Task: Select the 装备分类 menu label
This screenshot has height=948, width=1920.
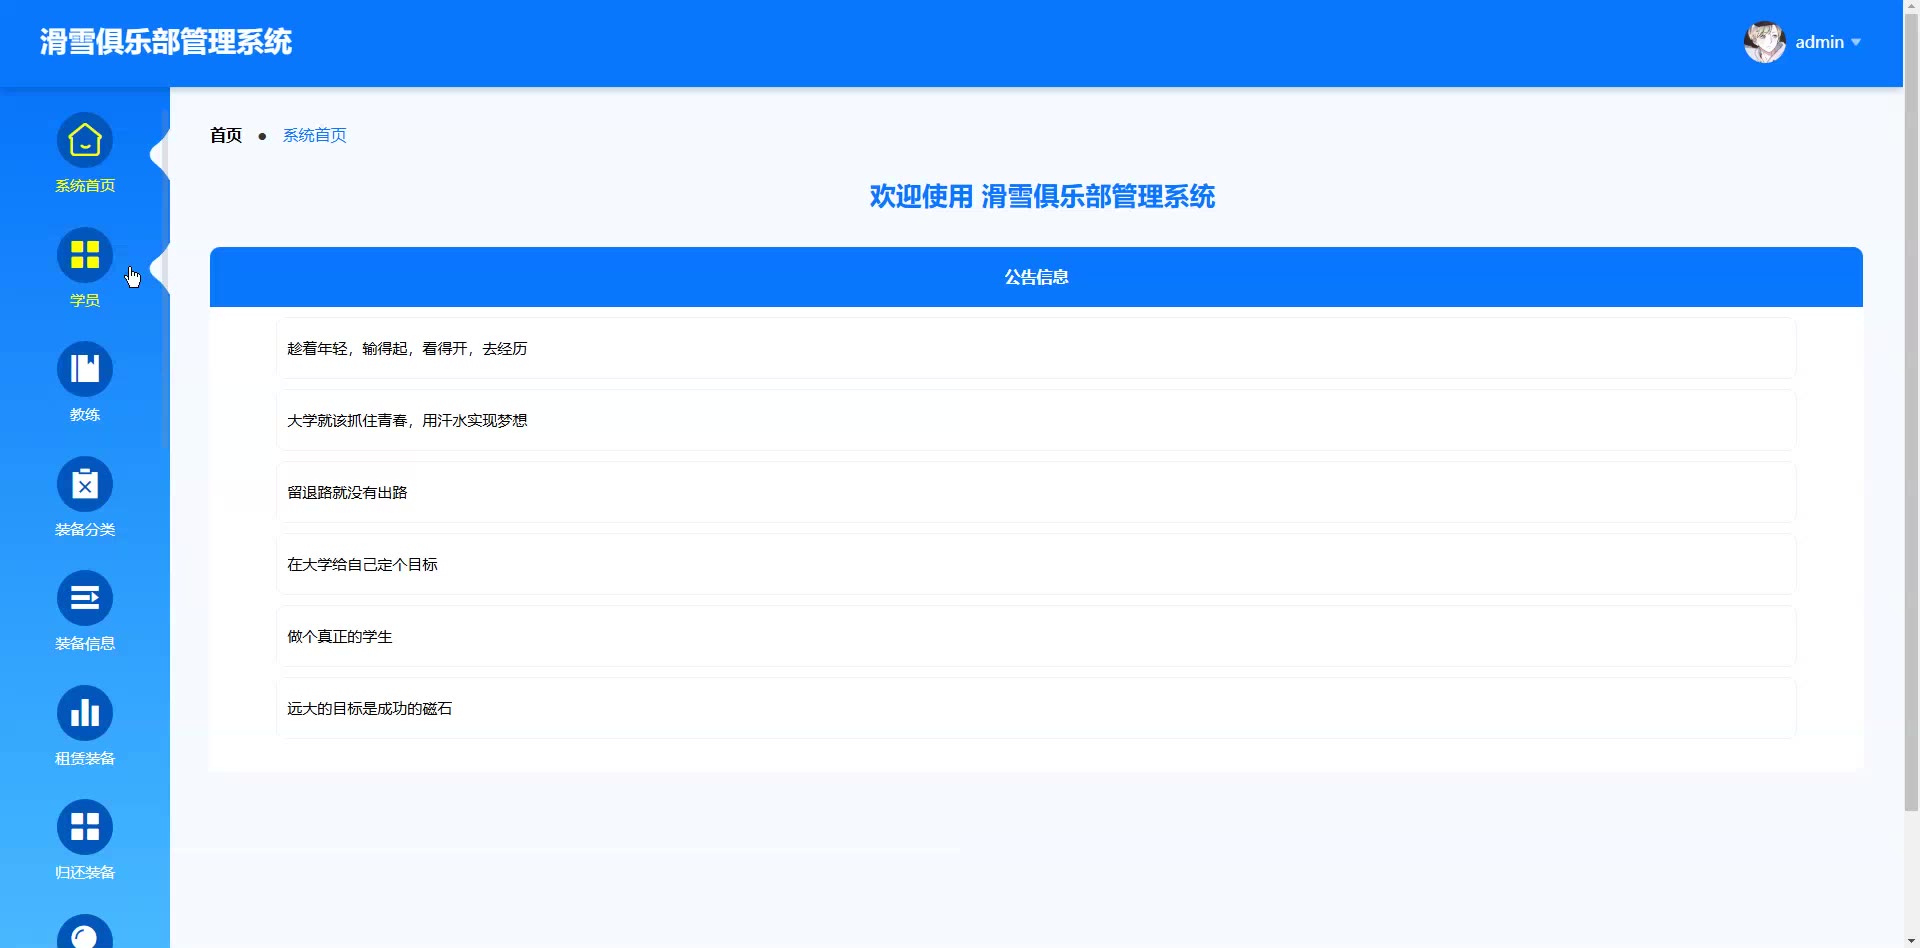Action: coord(85,529)
